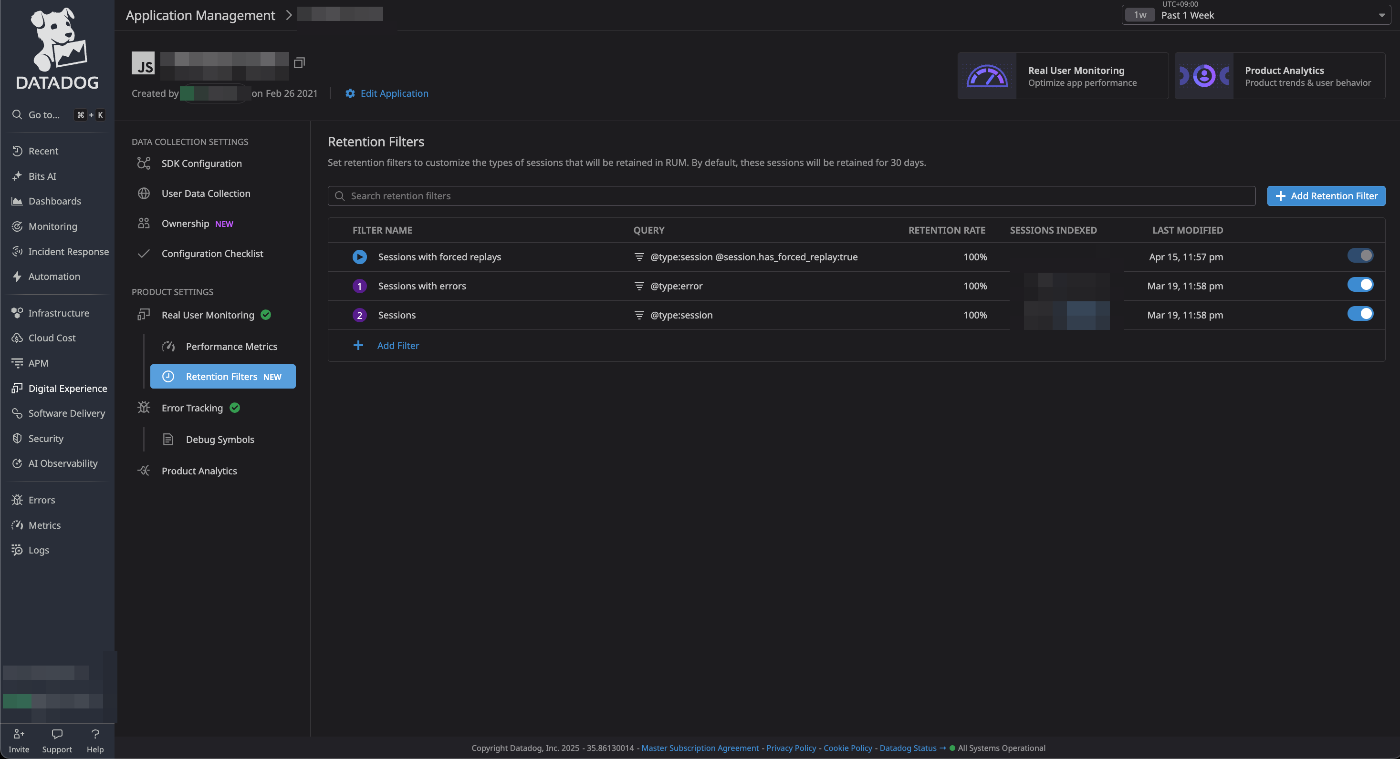Viewport: 1400px width, 759px height.
Task: Click the green check beside Error Tracking
Action: point(235,408)
